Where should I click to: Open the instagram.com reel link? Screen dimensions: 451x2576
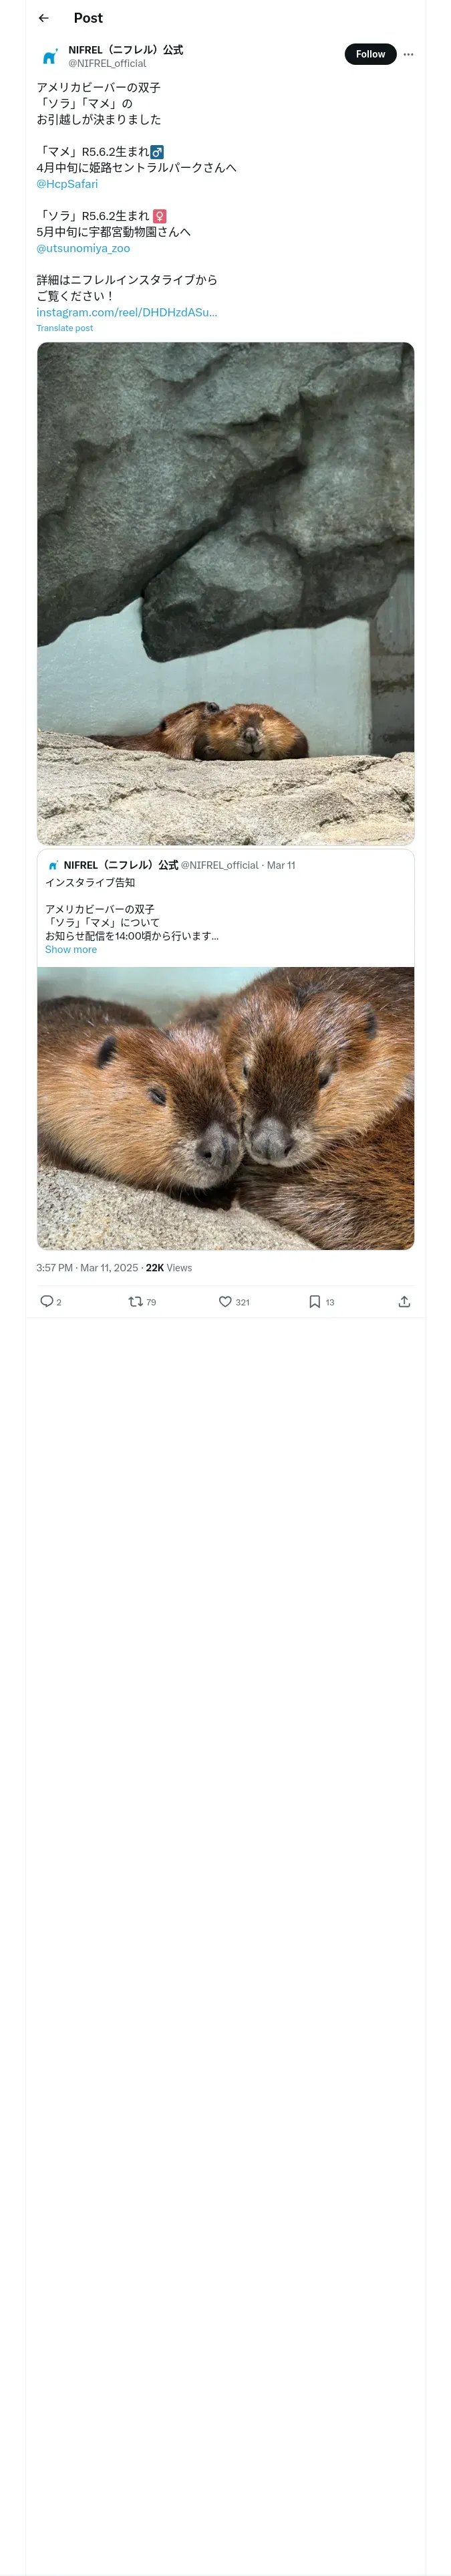click(x=126, y=312)
